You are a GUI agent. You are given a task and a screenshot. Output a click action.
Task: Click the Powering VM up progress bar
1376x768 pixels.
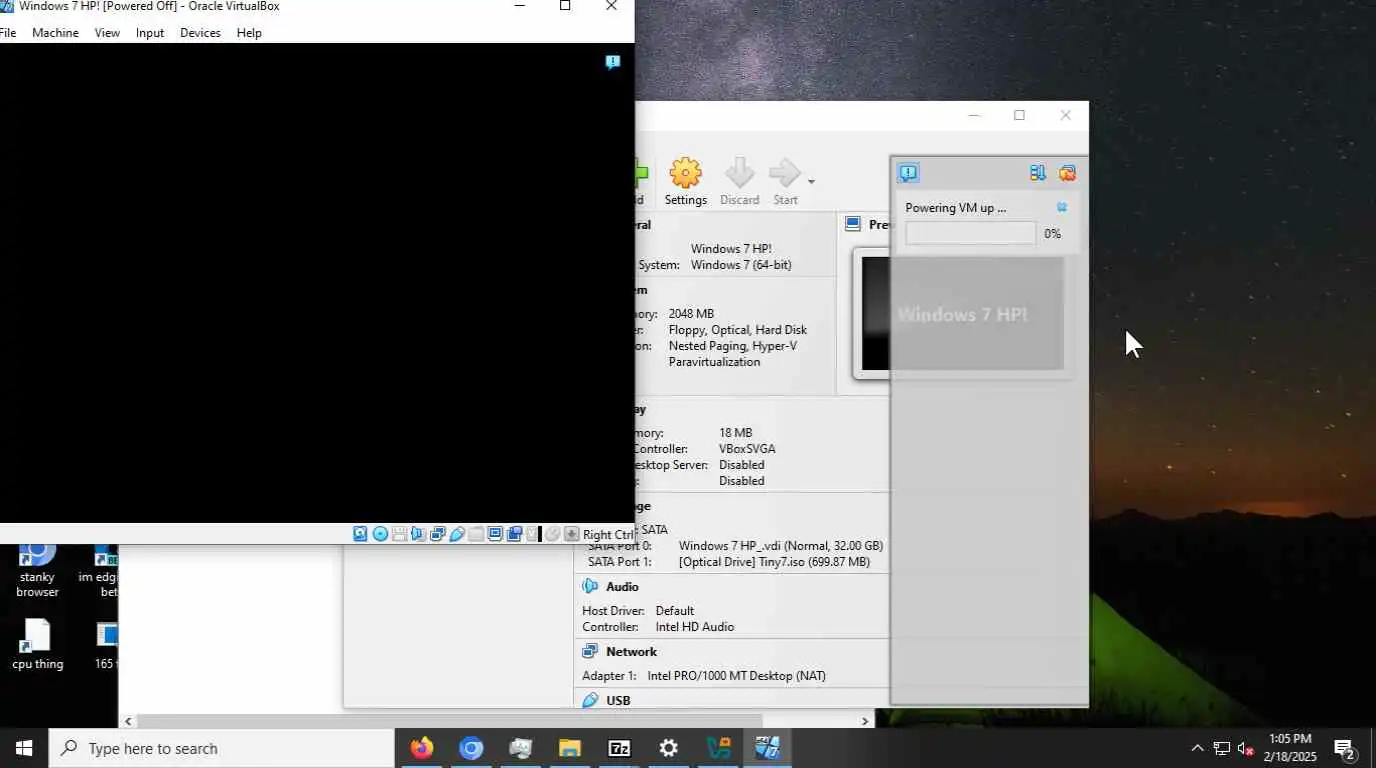[x=971, y=233]
